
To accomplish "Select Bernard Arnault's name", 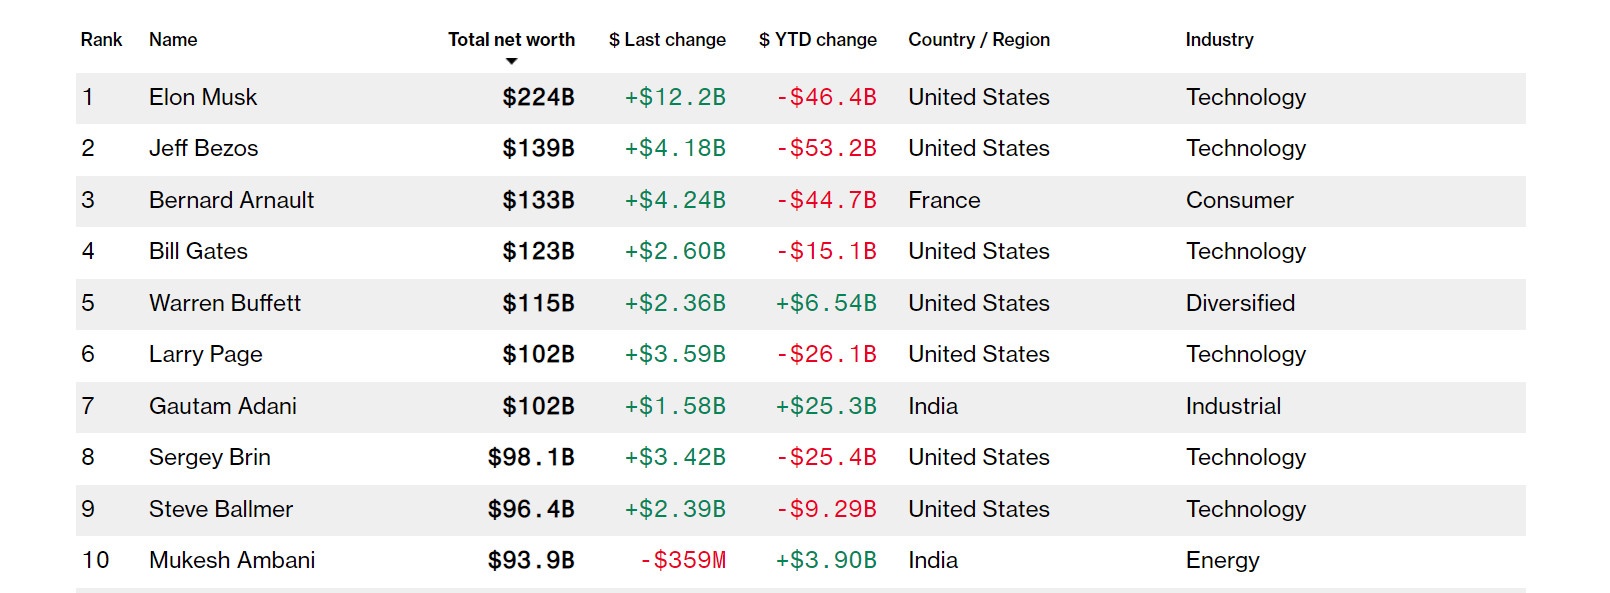I will 231,201.
